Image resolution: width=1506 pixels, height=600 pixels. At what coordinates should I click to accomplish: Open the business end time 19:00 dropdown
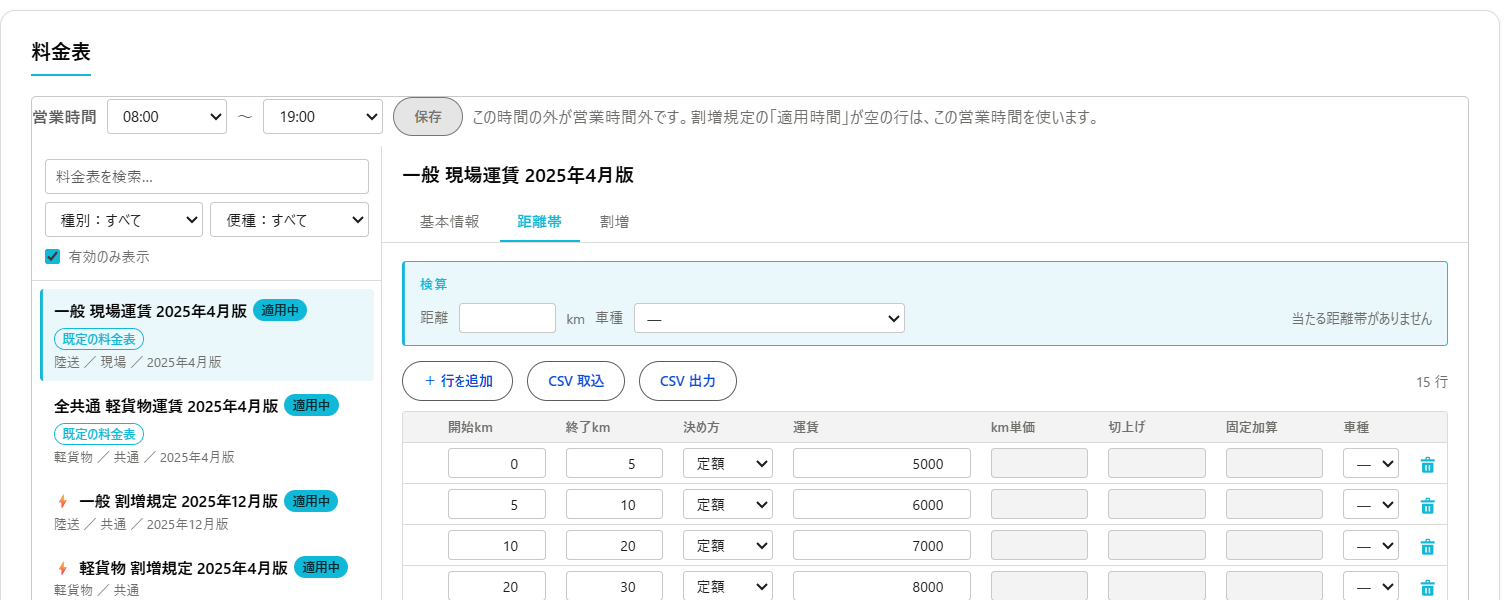pyautogui.click(x=323, y=116)
